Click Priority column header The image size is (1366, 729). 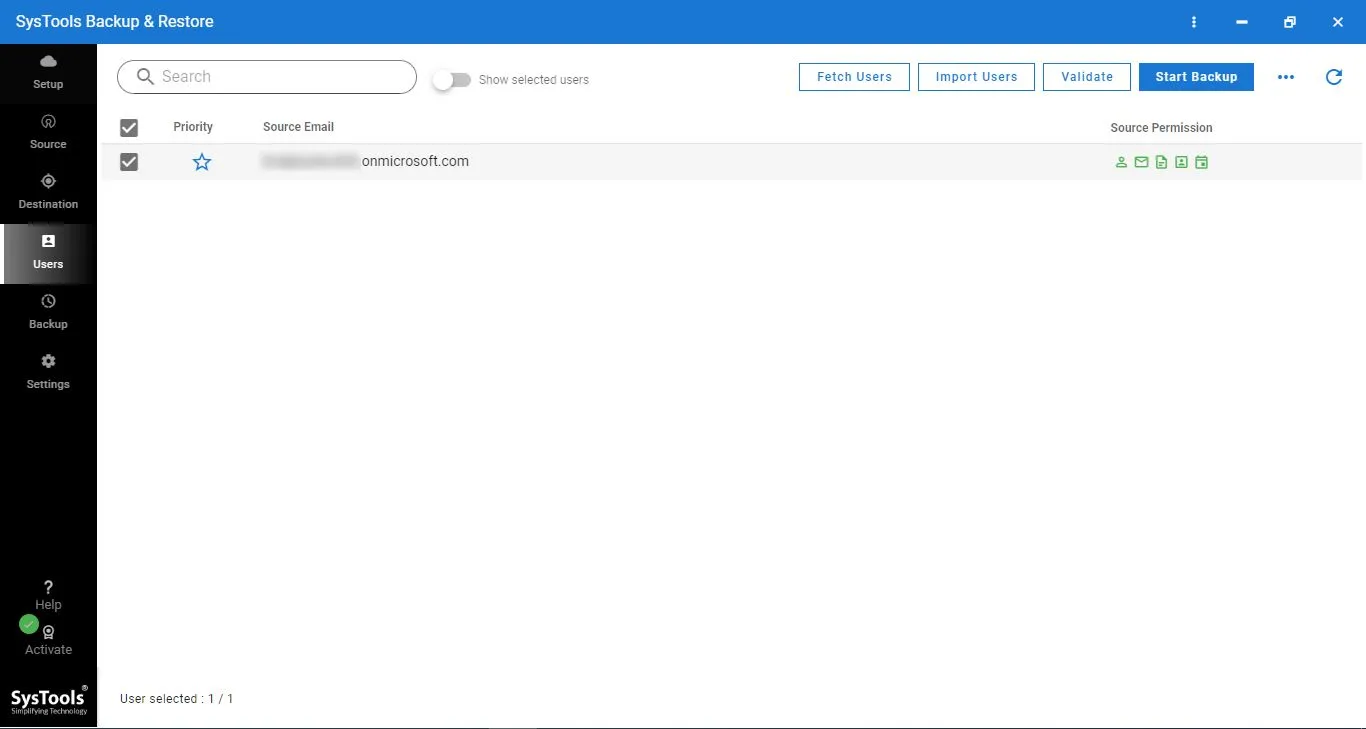[x=193, y=127]
